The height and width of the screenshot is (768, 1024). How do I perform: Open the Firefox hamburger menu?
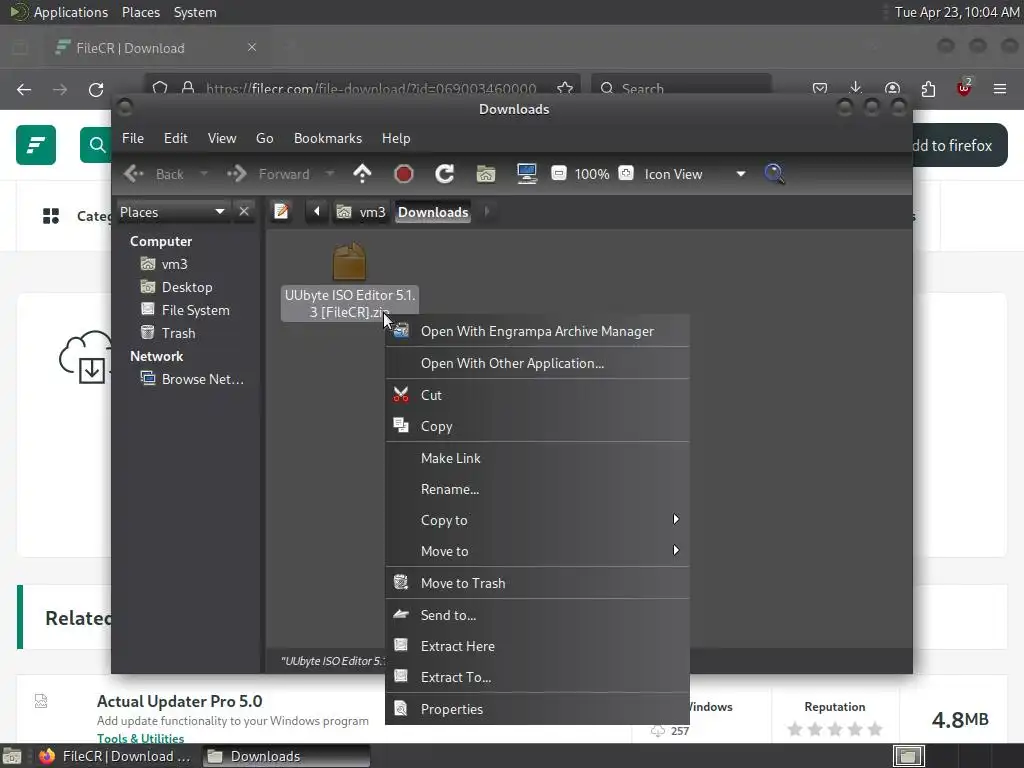pos(1000,88)
